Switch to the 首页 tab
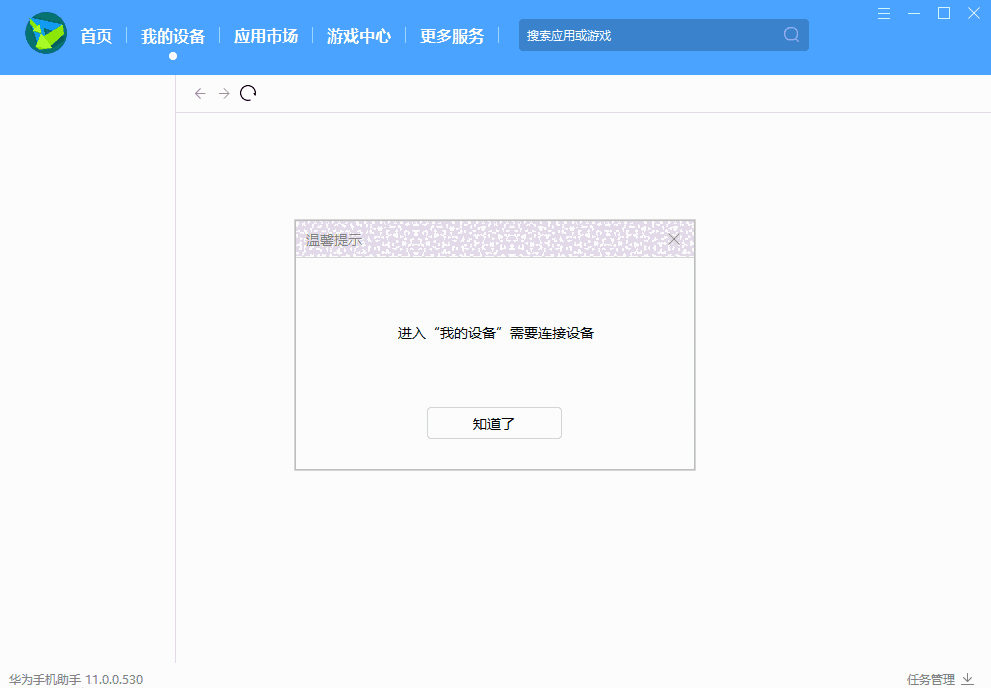 pos(96,35)
